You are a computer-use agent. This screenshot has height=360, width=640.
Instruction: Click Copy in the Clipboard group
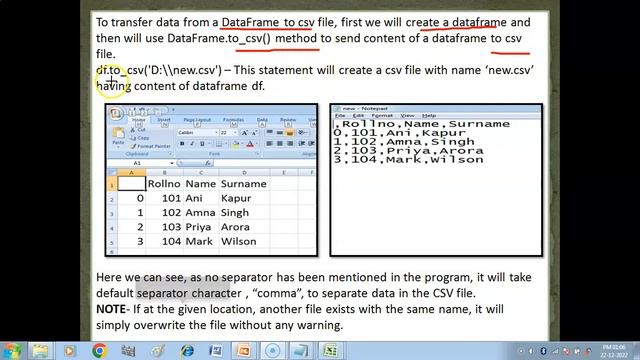tap(140, 138)
